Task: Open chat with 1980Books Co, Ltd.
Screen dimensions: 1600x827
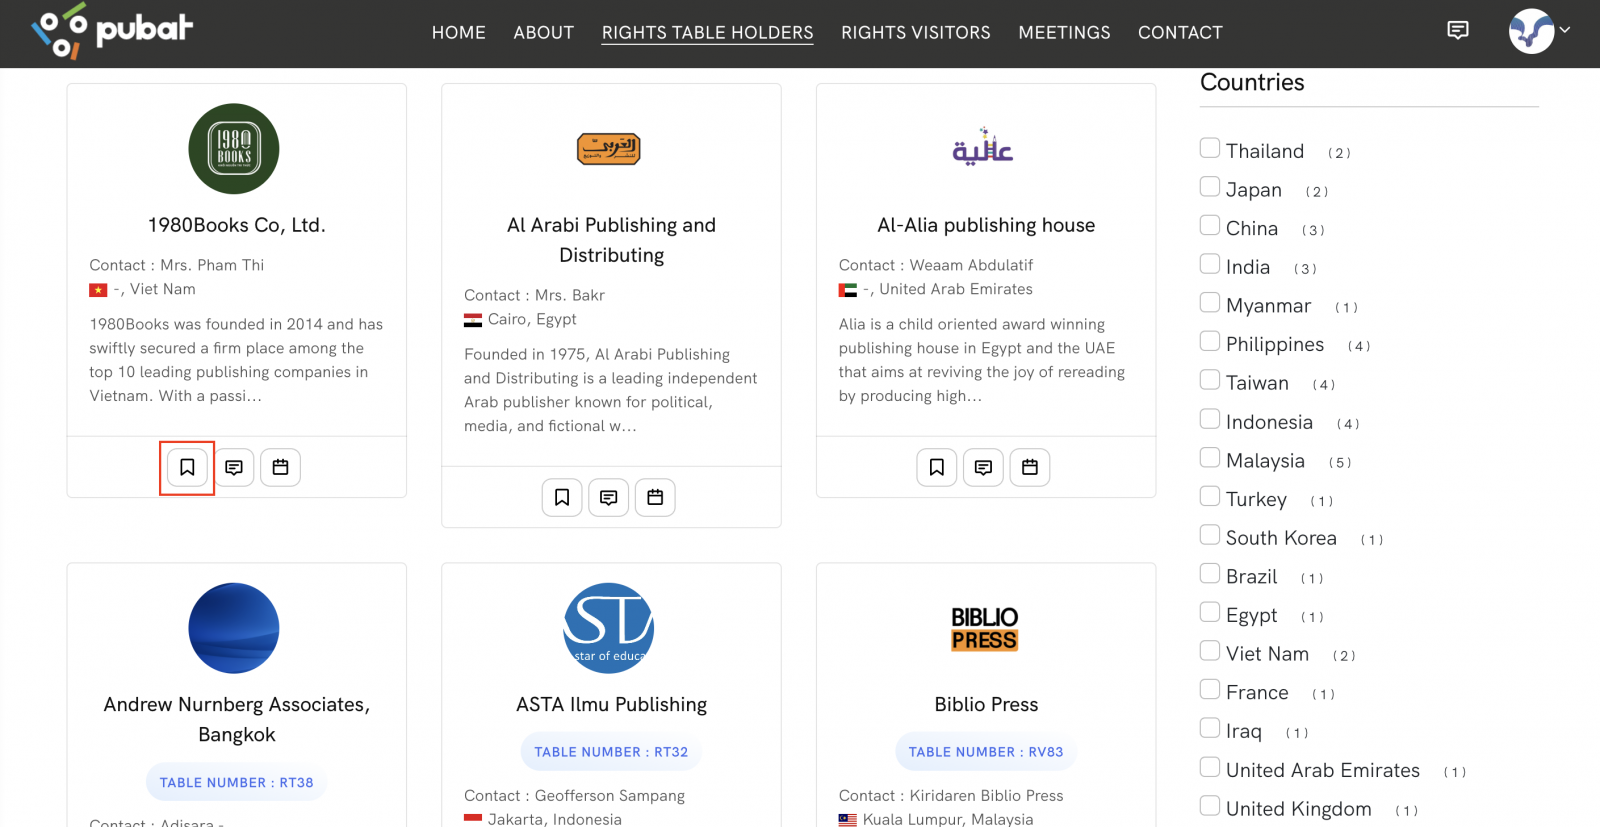Action: pyautogui.click(x=234, y=467)
